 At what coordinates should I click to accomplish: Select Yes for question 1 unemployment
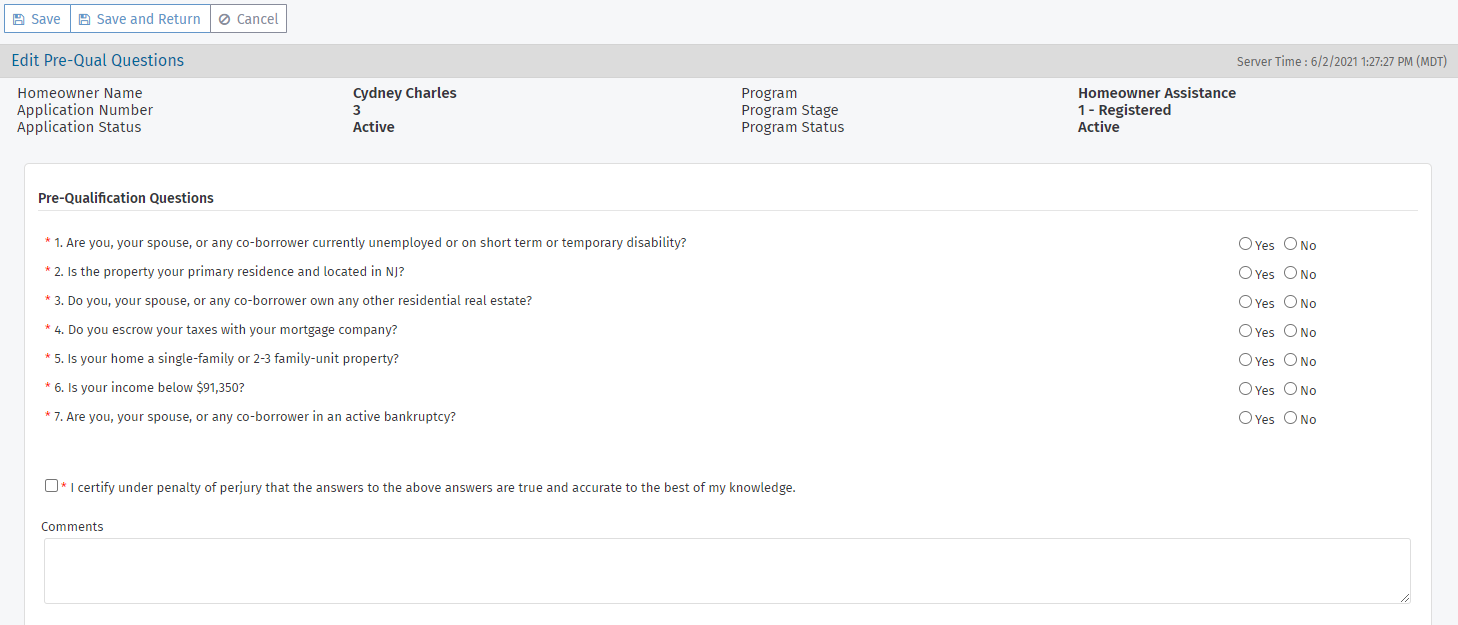[x=1245, y=244]
